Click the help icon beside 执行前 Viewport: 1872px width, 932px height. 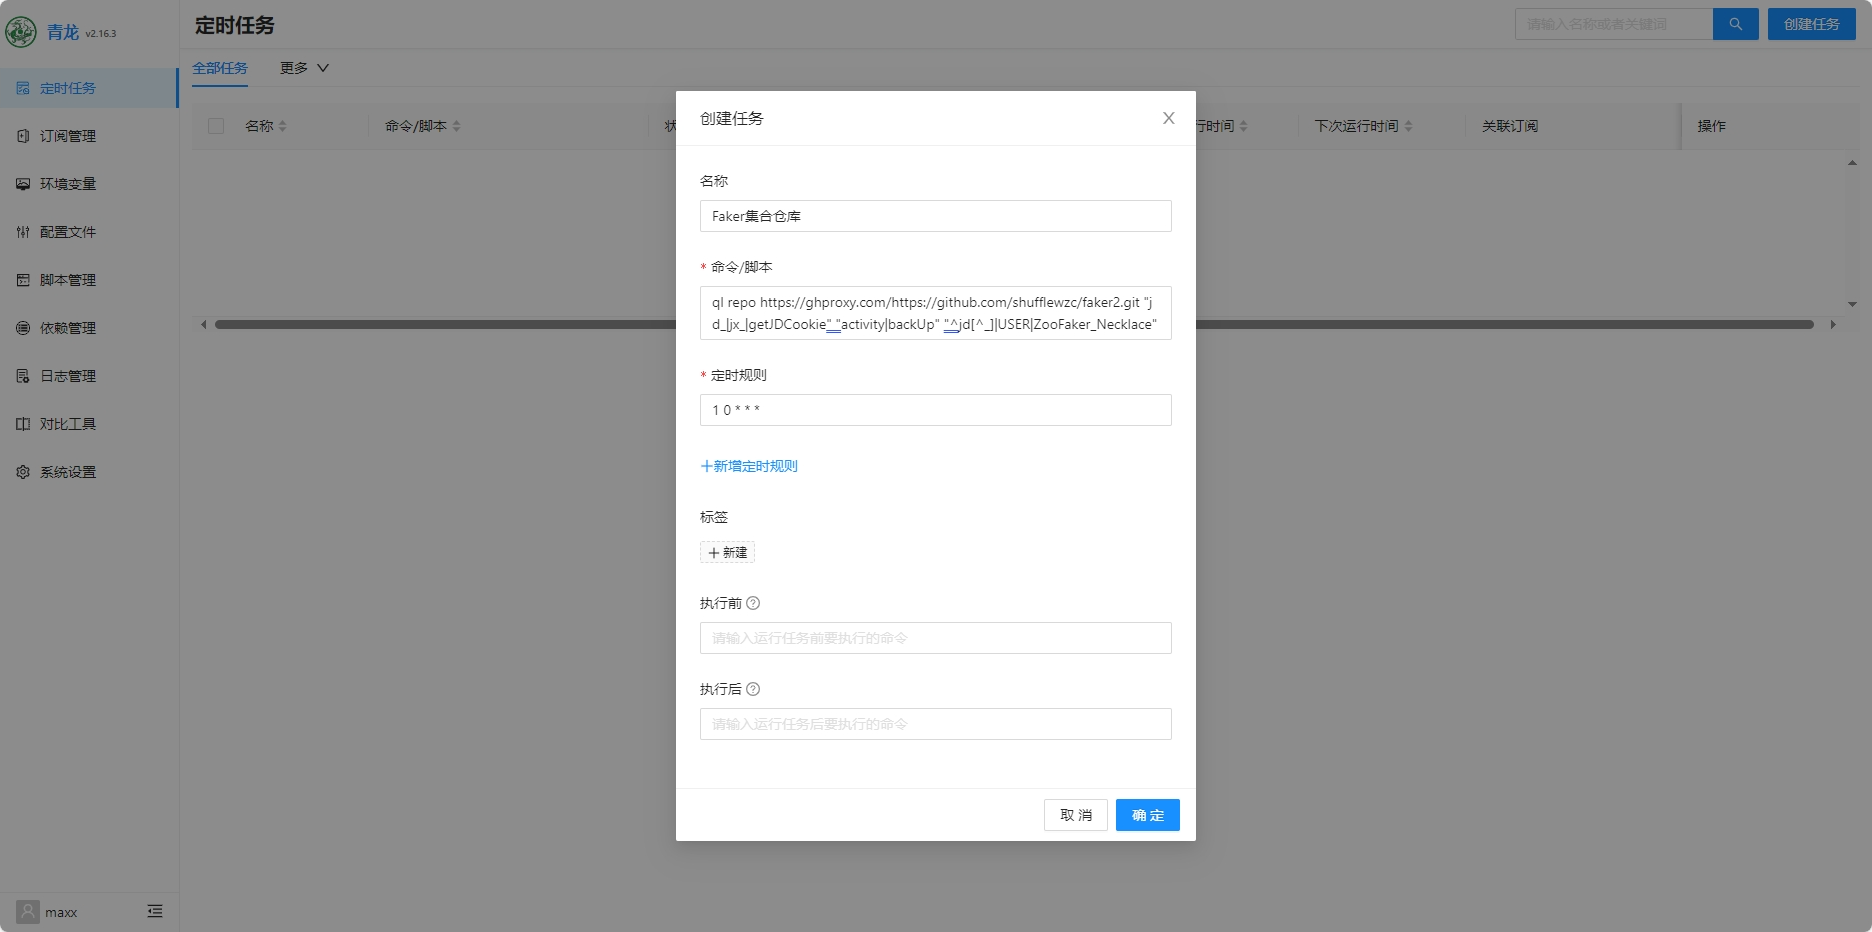pos(753,603)
